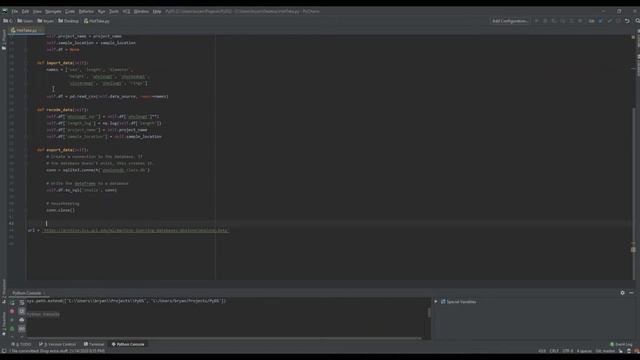Click the Desktop folder breadcrumb
This screenshot has height=360, width=640.
tap(69, 21)
